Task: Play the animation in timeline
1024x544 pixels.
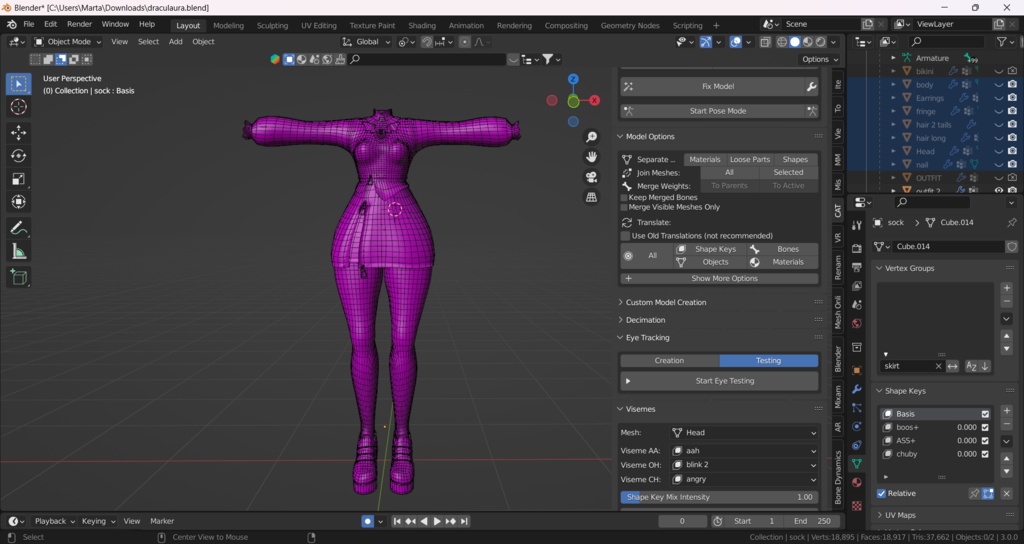Action: [437, 521]
